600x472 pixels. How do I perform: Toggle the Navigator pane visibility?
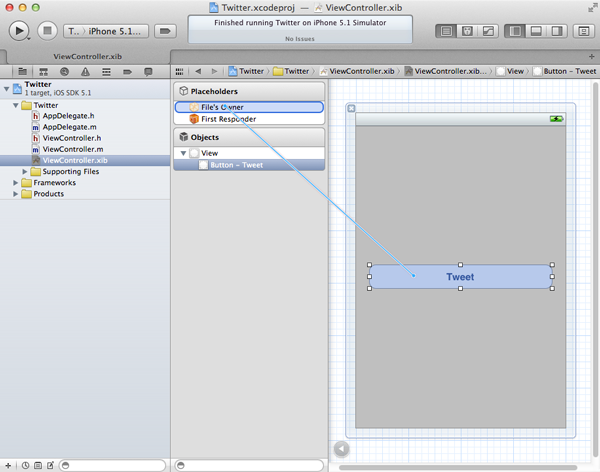[515, 31]
